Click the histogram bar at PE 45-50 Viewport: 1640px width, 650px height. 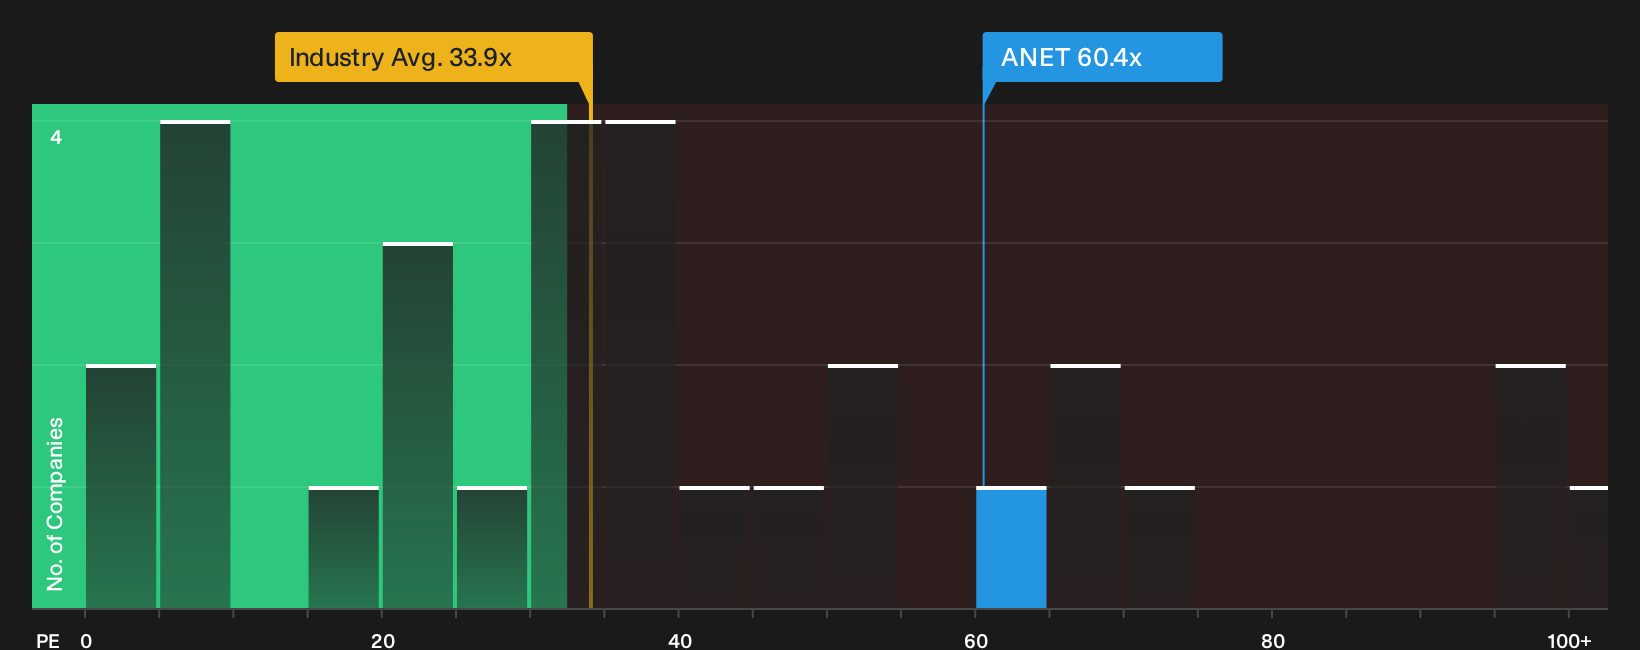click(789, 548)
